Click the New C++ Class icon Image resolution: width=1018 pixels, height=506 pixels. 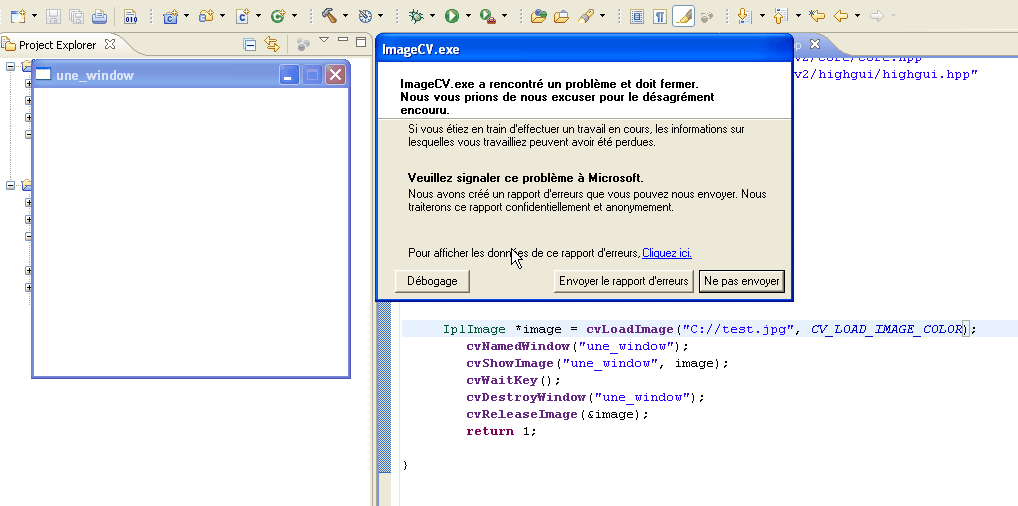pyautogui.click(x=279, y=16)
